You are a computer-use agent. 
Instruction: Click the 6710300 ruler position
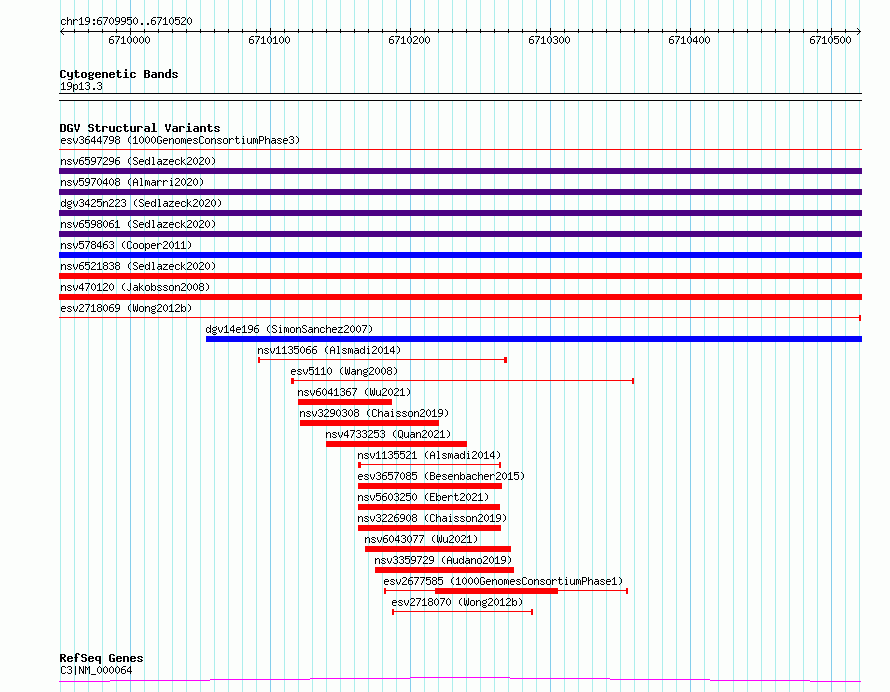click(x=549, y=40)
